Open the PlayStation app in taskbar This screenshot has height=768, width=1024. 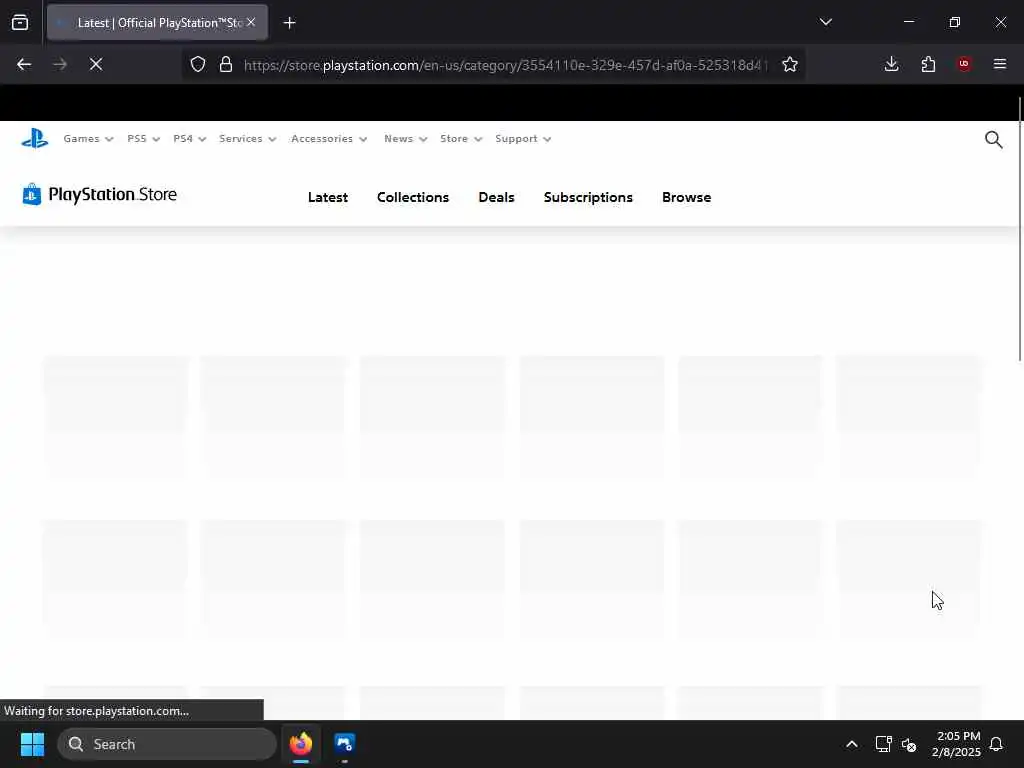344,744
